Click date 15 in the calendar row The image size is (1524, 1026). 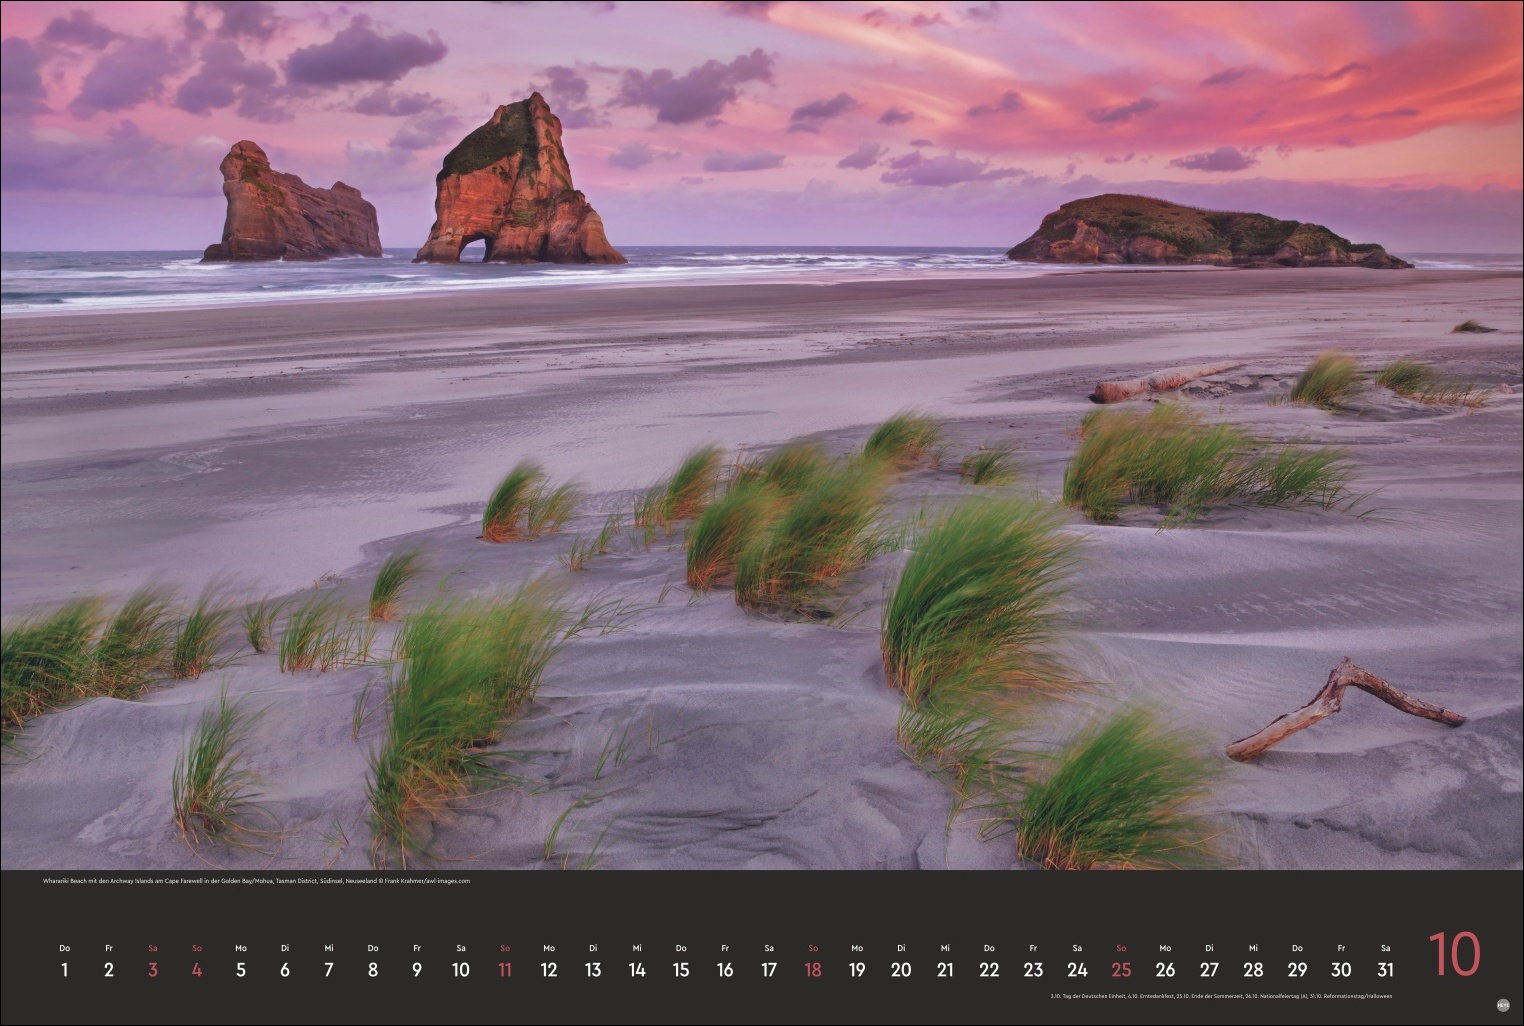click(681, 969)
